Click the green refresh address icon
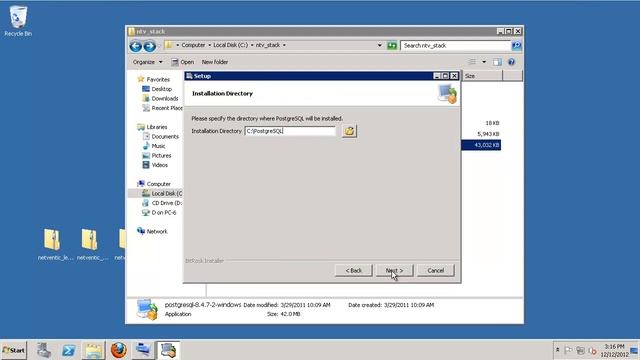The image size is (640, 360). tap(392, 45)
